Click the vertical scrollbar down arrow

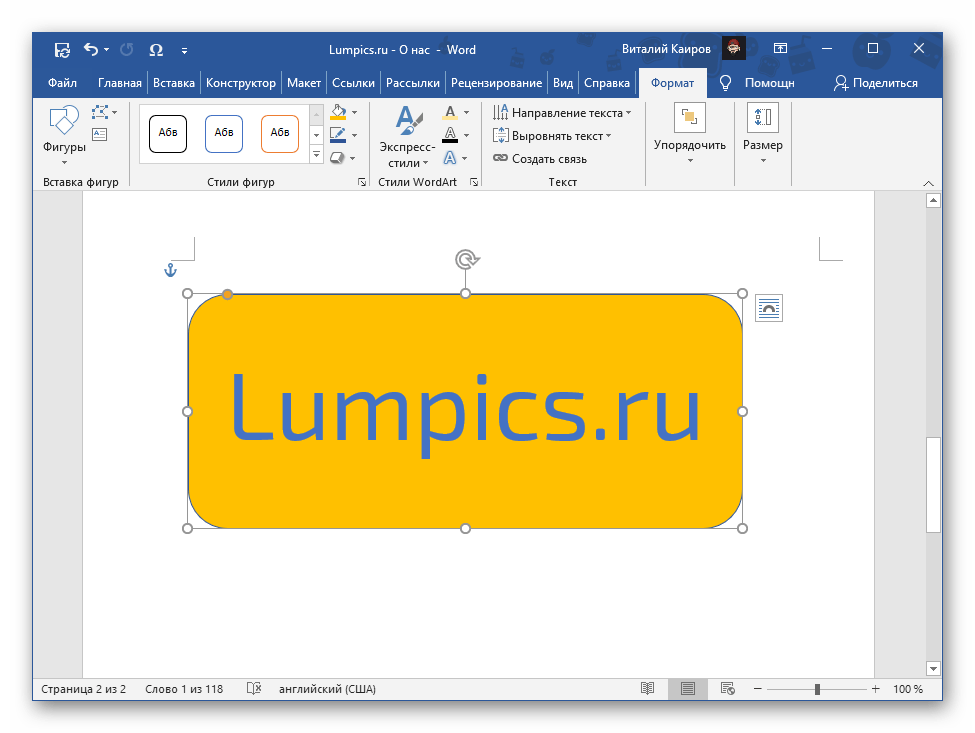pos(933,669)
